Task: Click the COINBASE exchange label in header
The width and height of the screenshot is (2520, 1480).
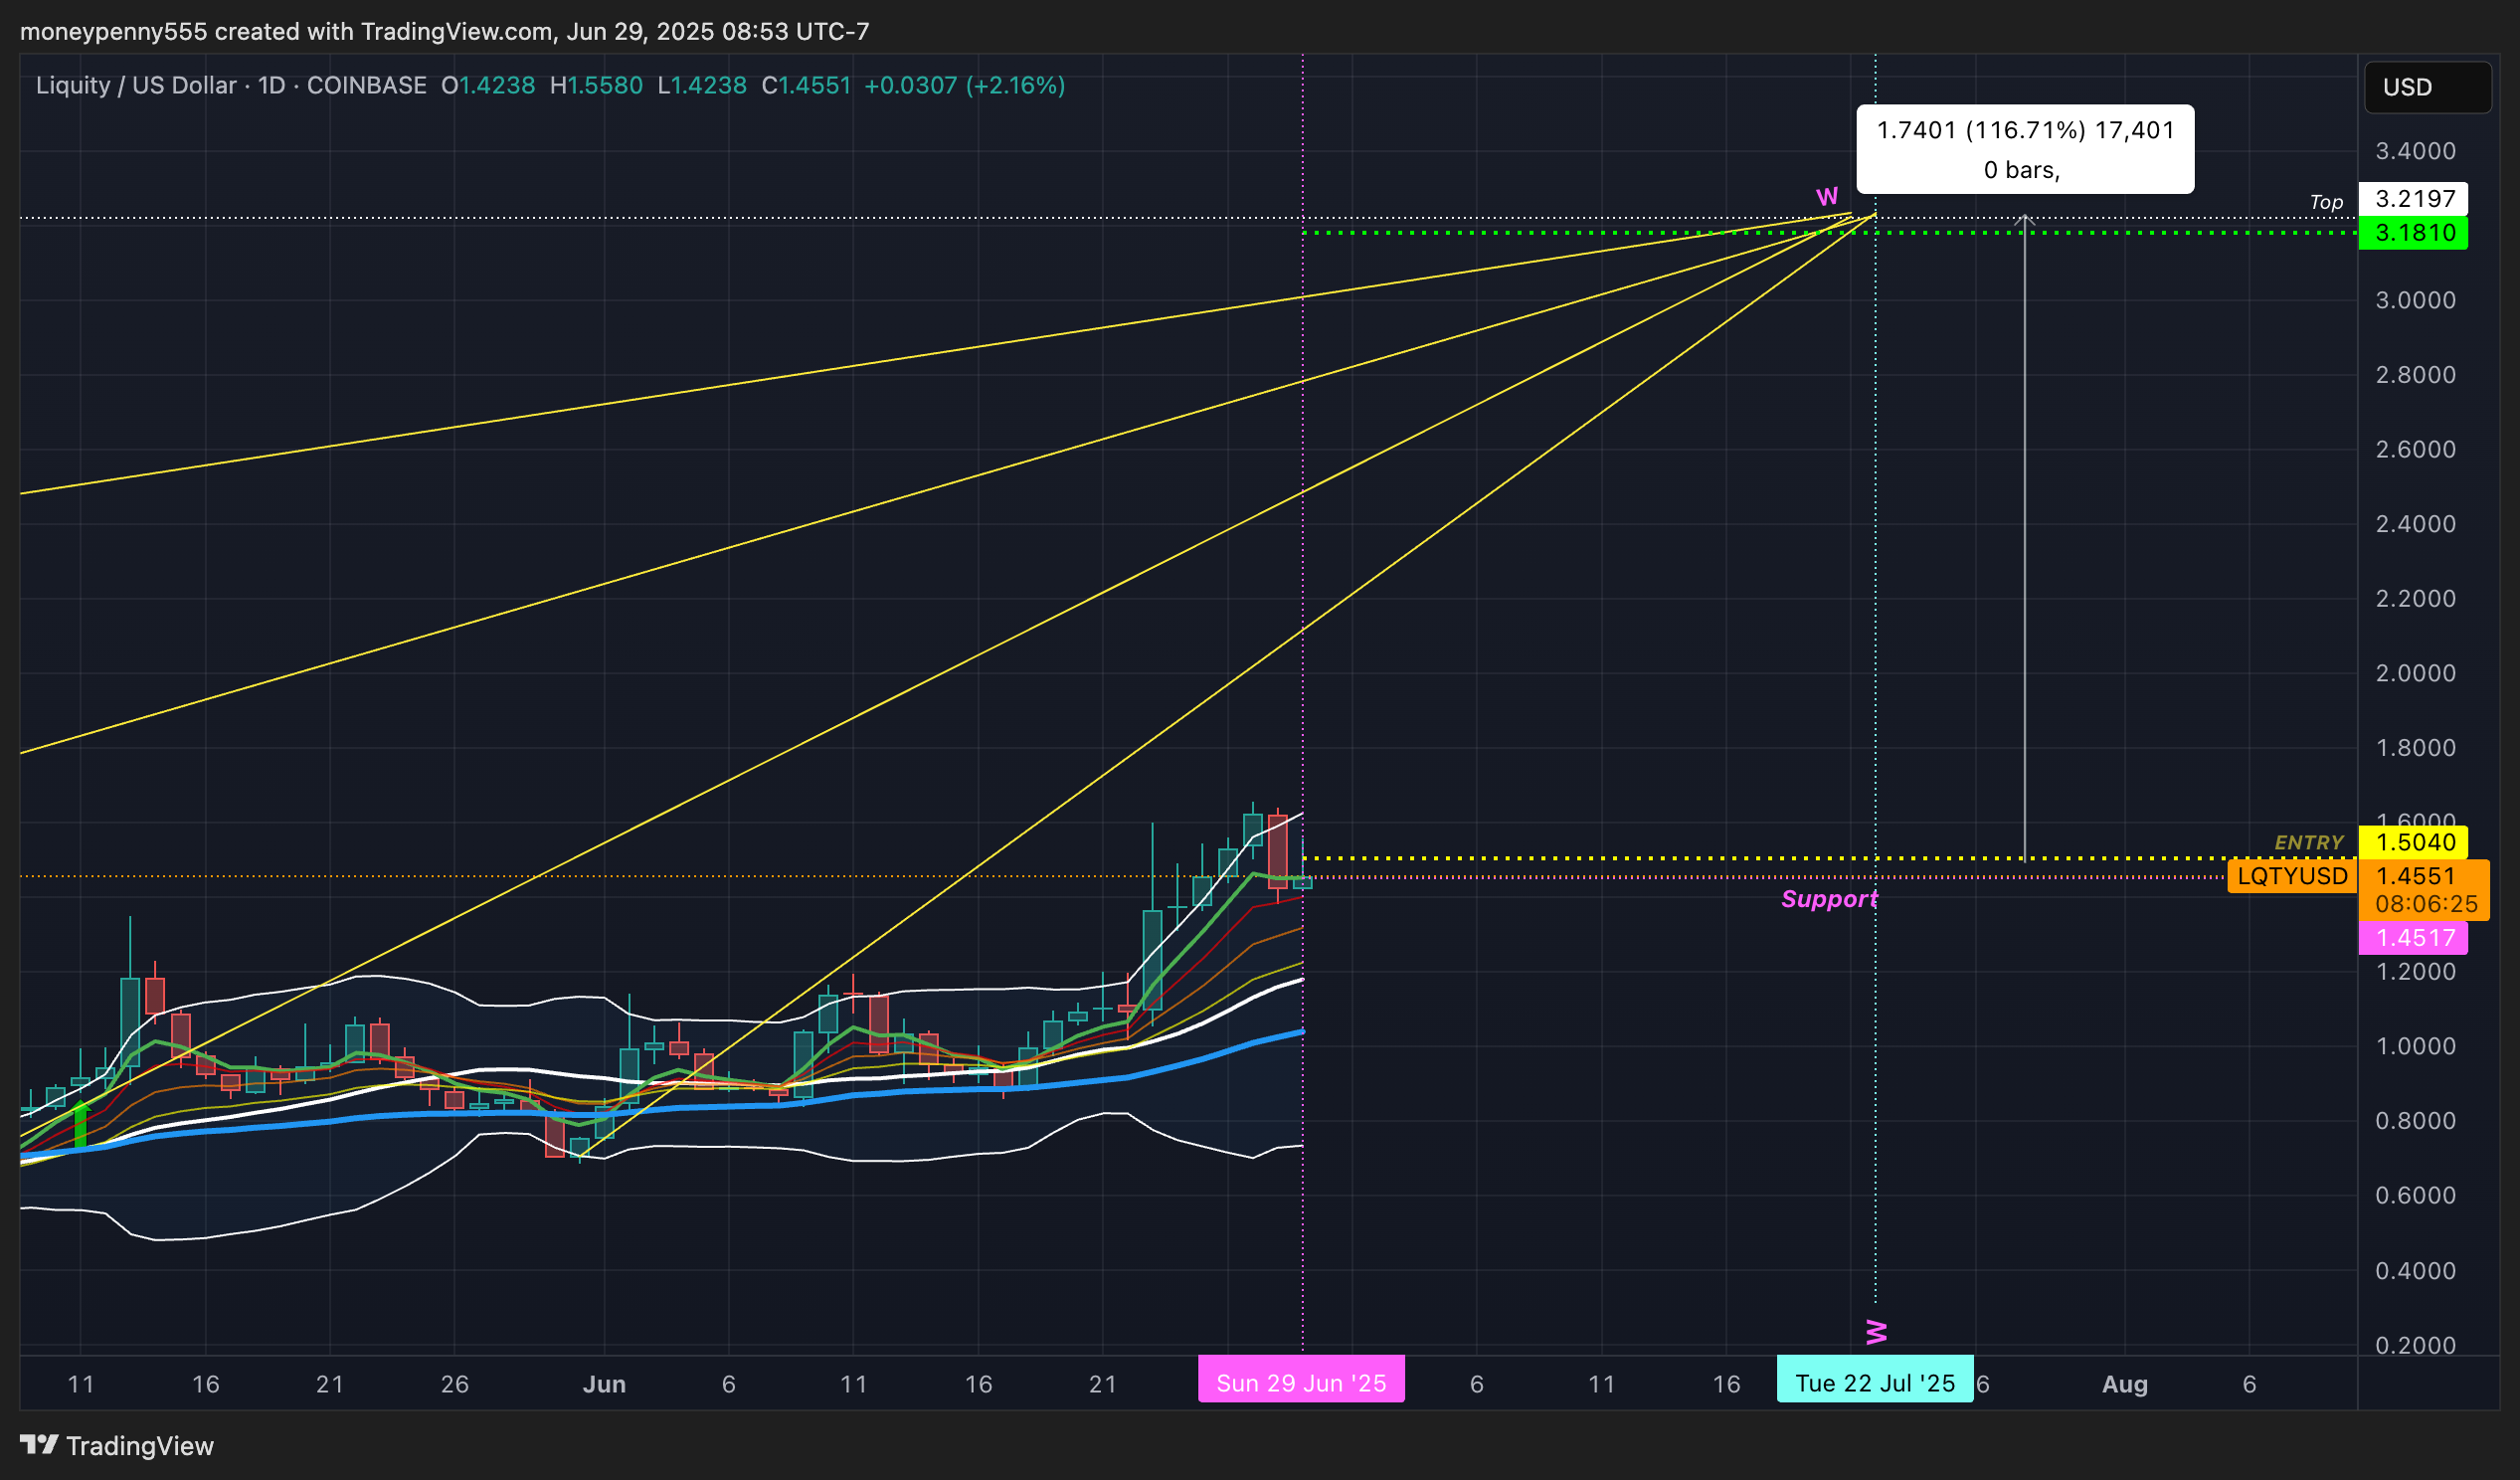Action: click(x=366, y=86)
